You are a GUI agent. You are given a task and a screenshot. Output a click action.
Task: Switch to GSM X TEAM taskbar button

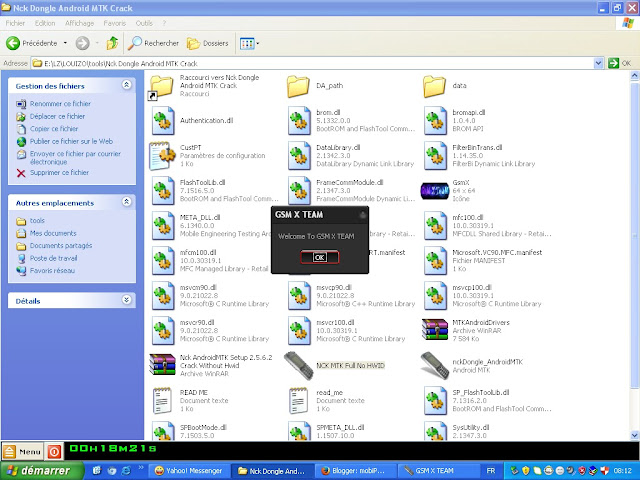click(x=437, y=471)
